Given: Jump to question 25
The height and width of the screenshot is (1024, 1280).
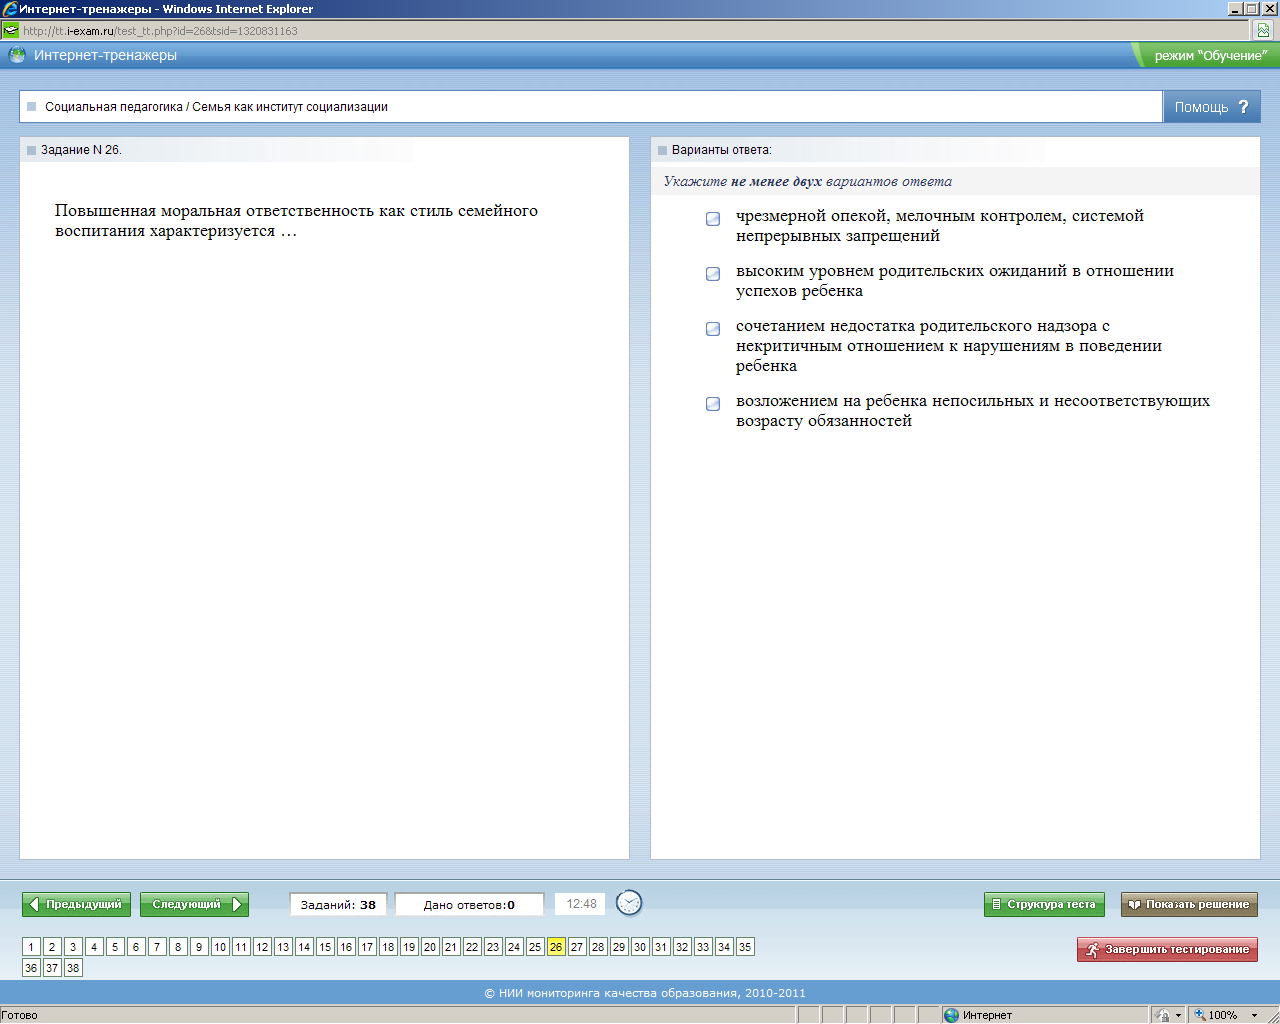Looking at the screenshot, I should point(535,947).
